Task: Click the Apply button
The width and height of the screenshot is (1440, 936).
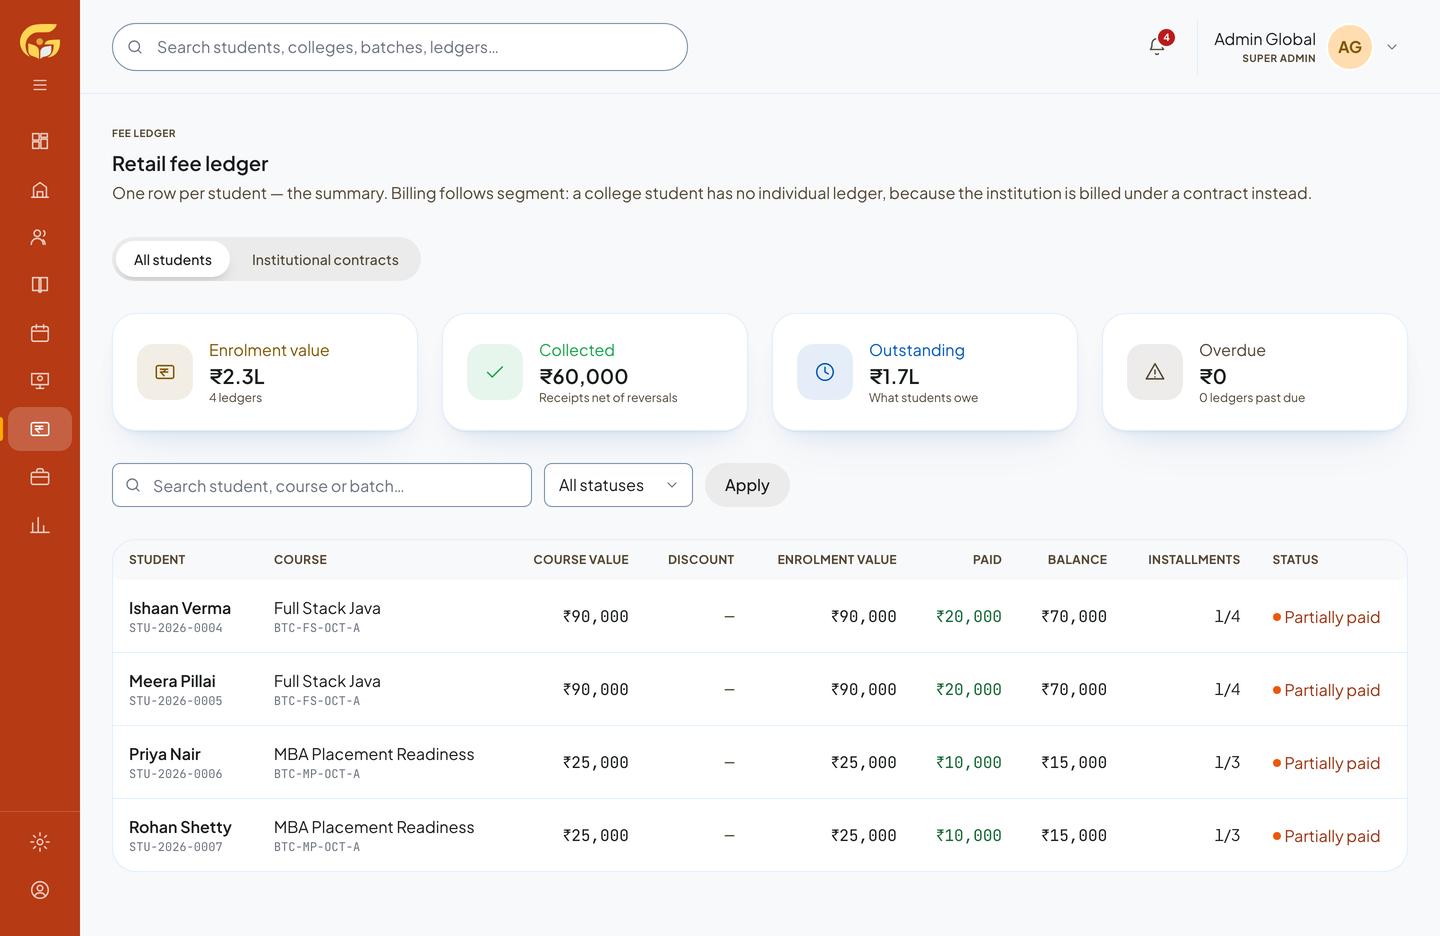Action: click(747, 485)
